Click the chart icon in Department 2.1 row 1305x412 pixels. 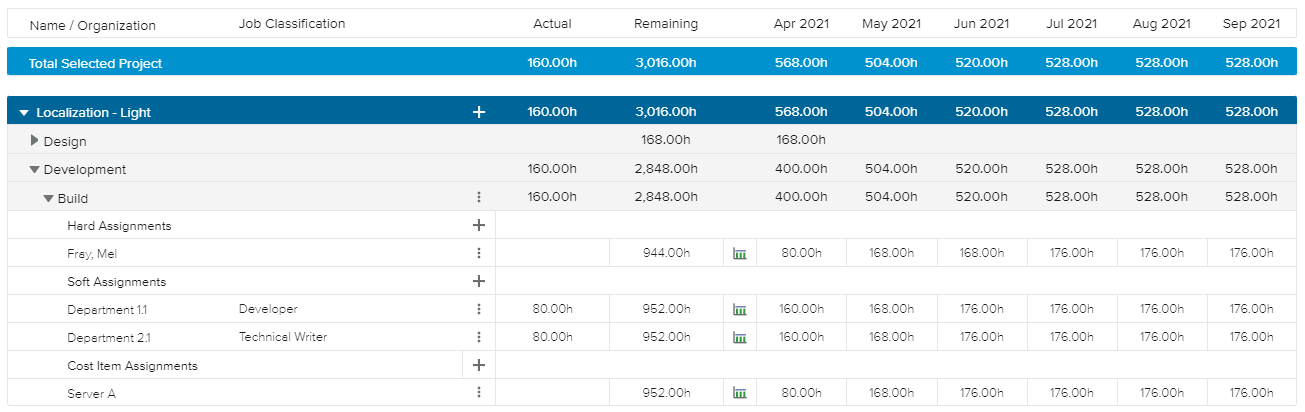(740, 338)
